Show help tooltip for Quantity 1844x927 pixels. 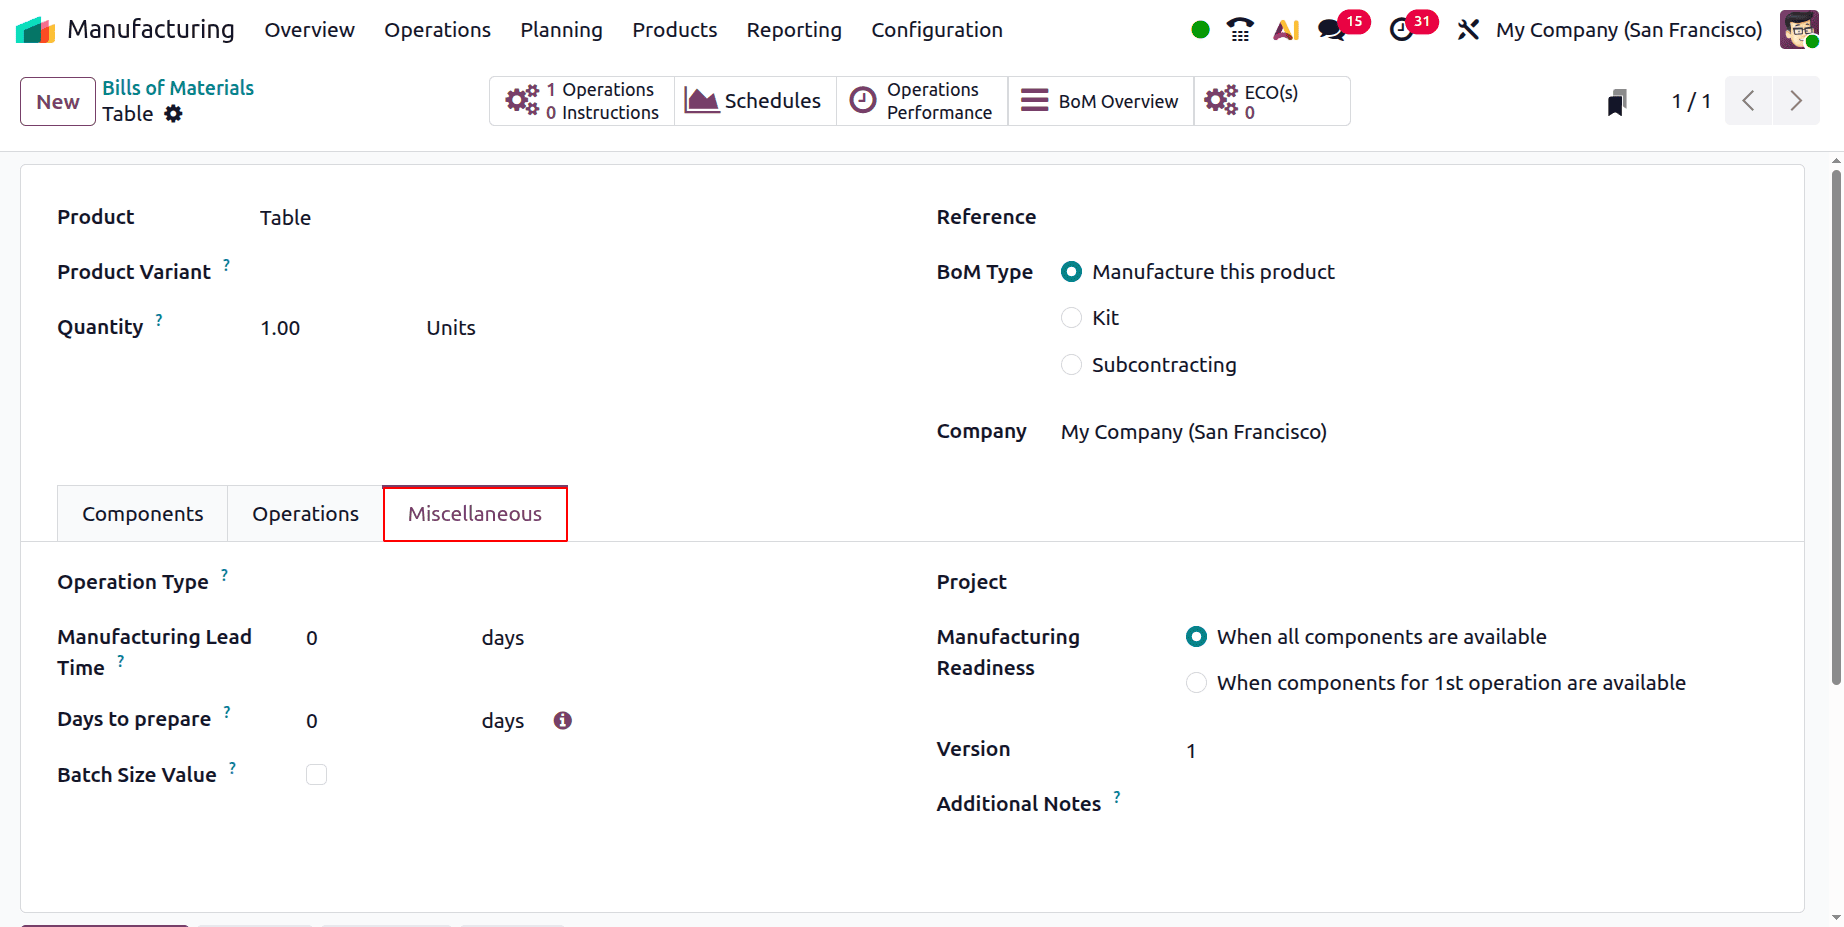pos(159,320)
